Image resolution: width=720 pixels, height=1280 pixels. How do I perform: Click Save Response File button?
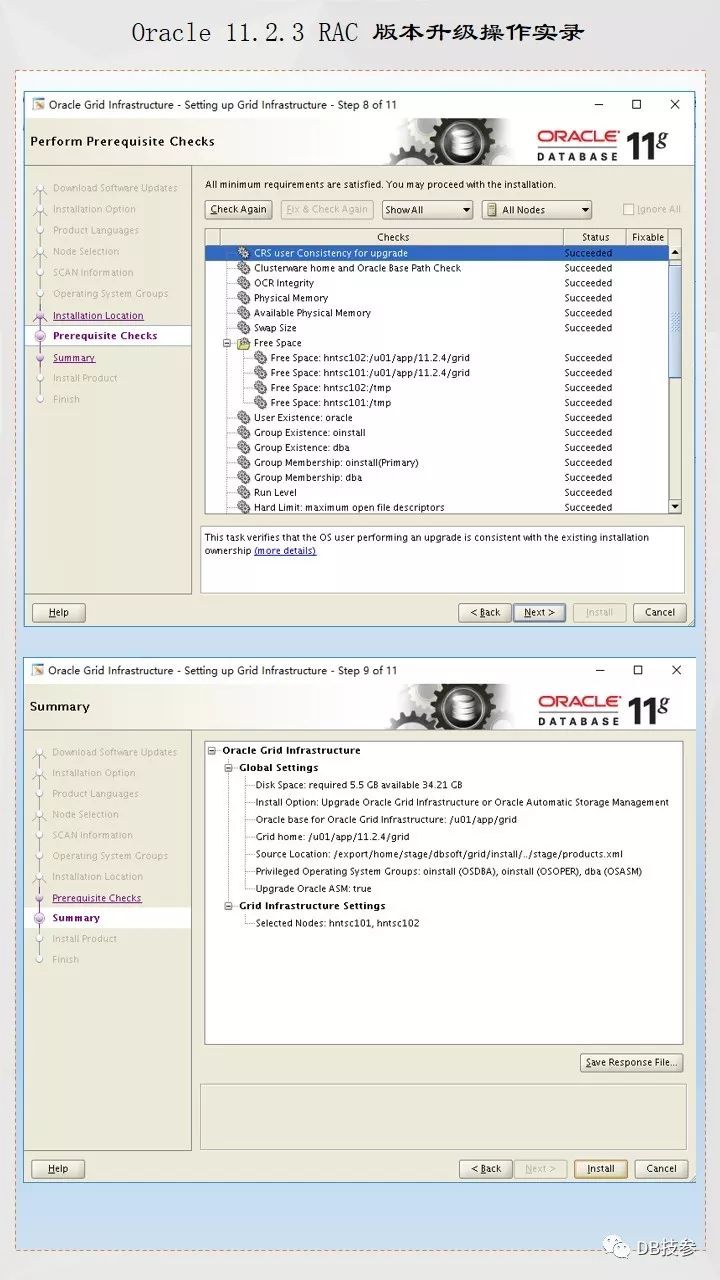[632, 1062]
